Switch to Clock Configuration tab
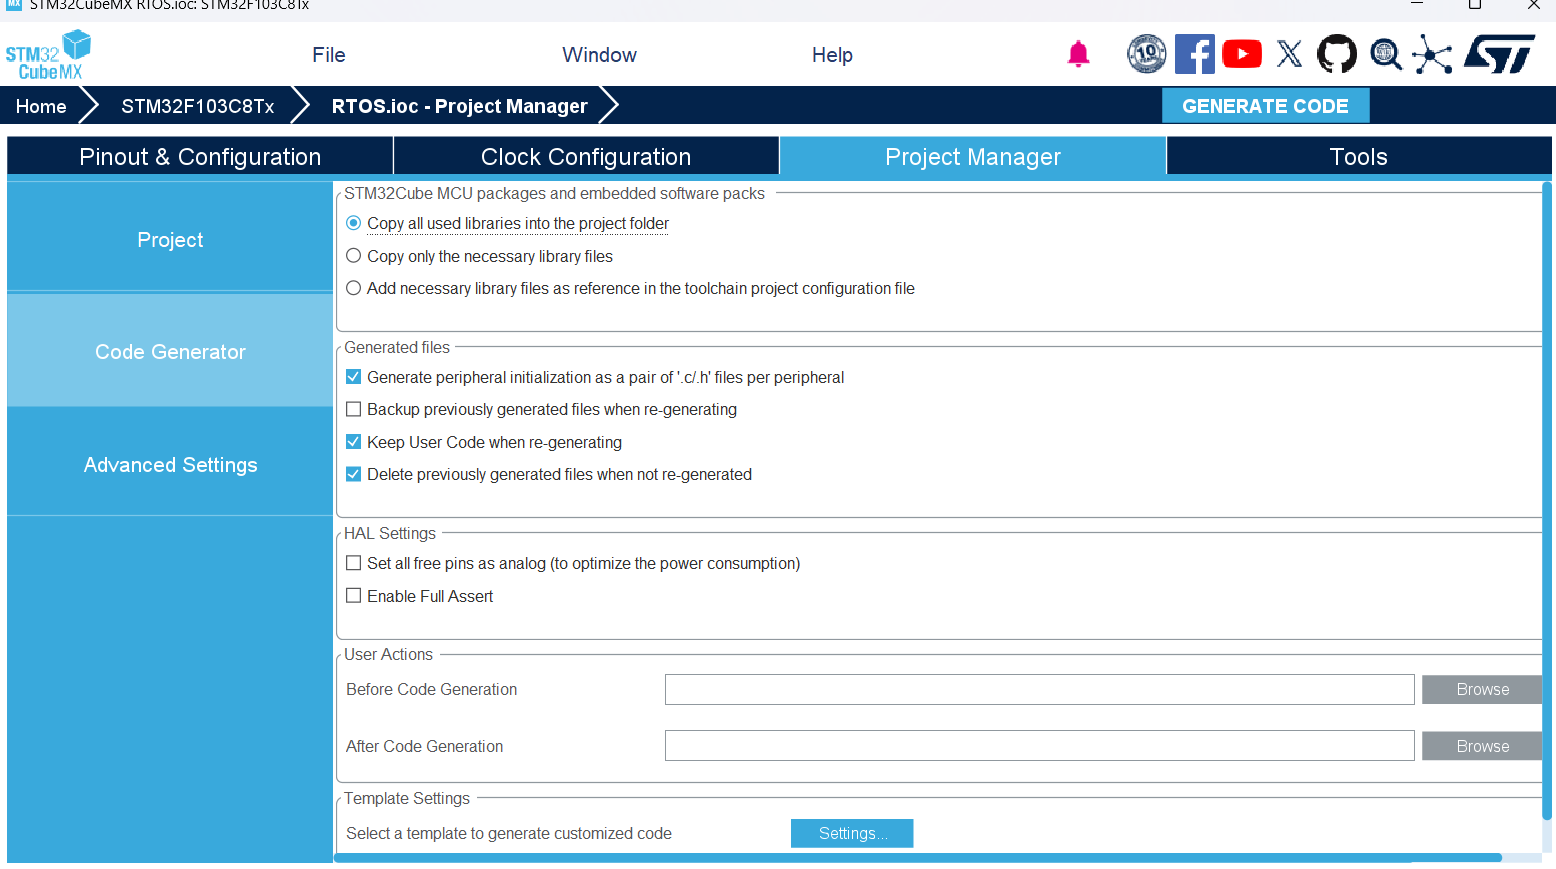 [x=586, y=157]
